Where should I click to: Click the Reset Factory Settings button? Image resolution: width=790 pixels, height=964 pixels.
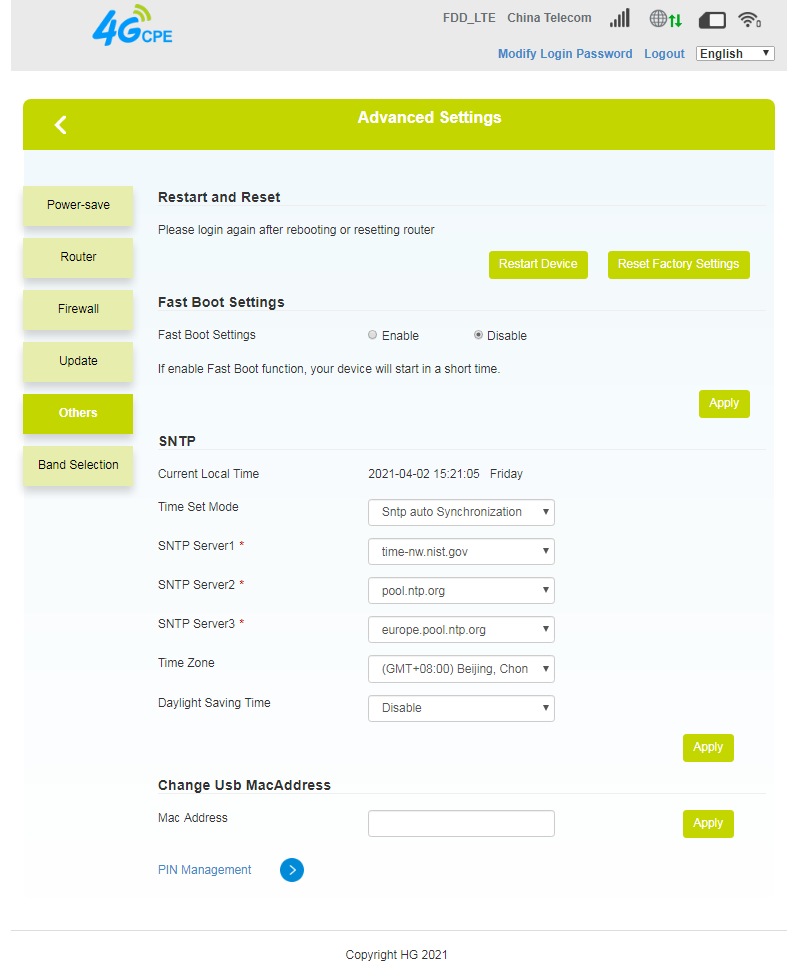[x=679, y=264]
